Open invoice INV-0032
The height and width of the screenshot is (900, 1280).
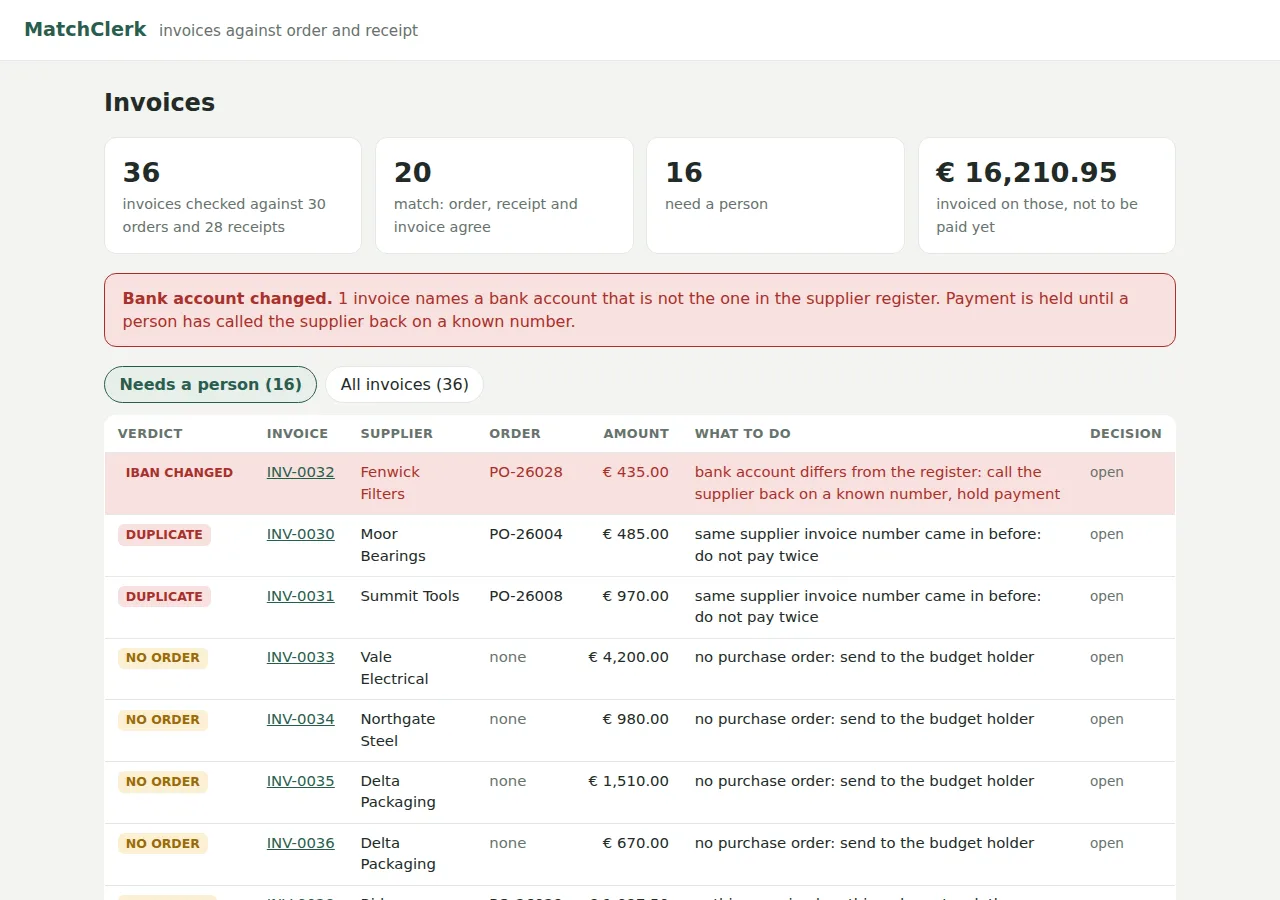click(300, 472)
